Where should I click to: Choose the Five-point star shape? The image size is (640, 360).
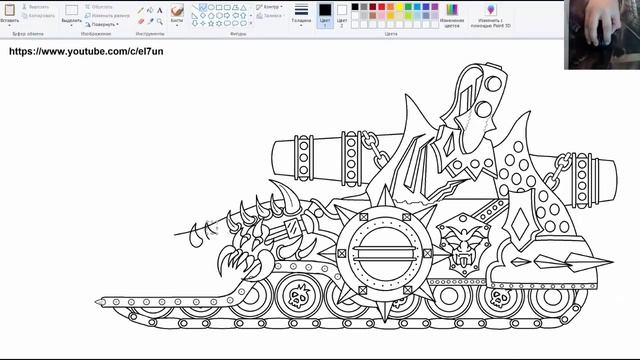click(x=211, y=23)
